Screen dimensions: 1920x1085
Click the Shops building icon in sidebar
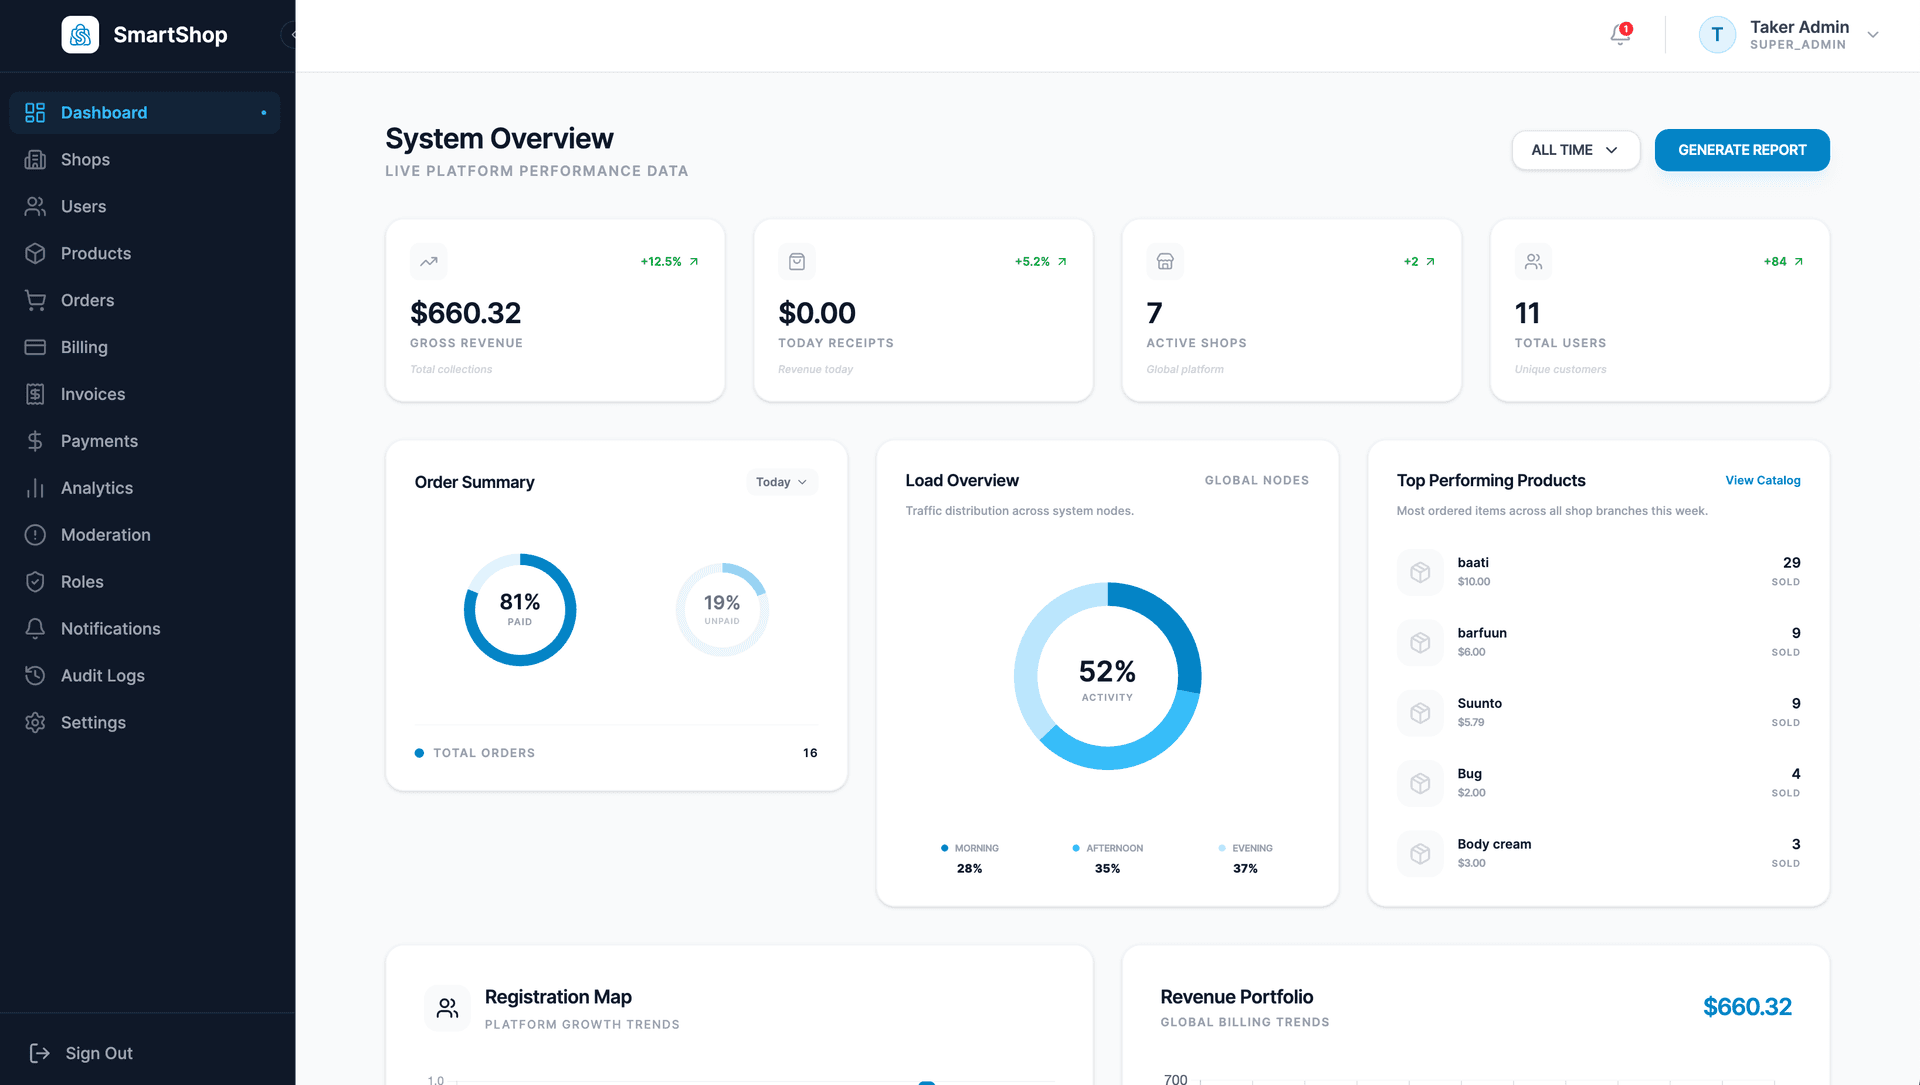[x=35, y=160]
